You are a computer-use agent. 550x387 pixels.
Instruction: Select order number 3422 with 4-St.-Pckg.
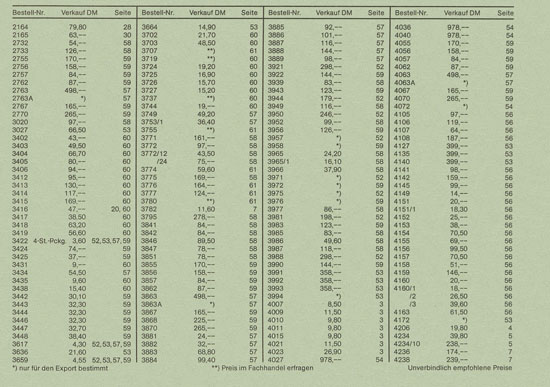20,241
